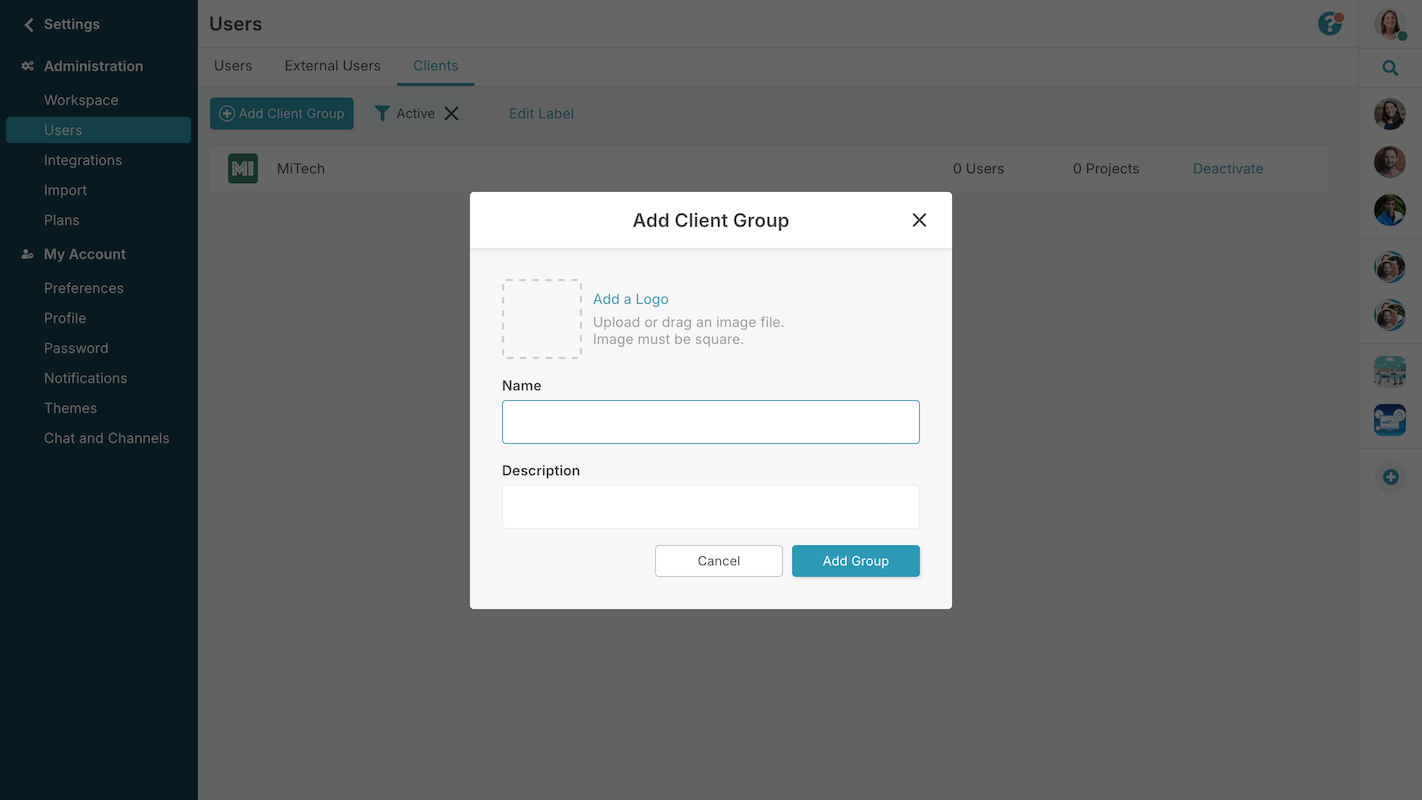Viewport: 1422px width, 800px height.
Task: Click the Active filter funnel icon
Action: 382,114
